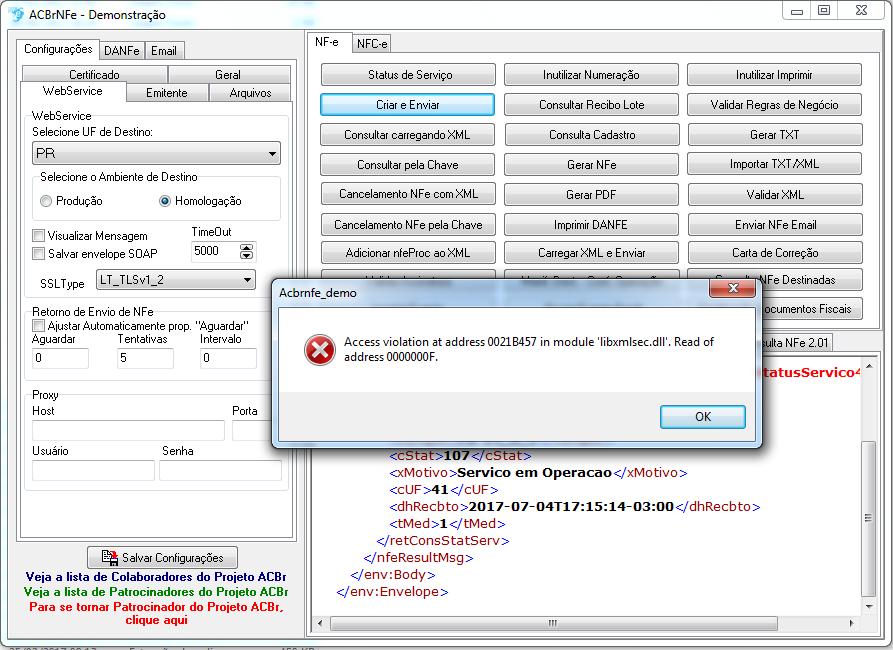
Task: Click the ACBrNFe application icon in title bar
Action: [x=17, y=14]
